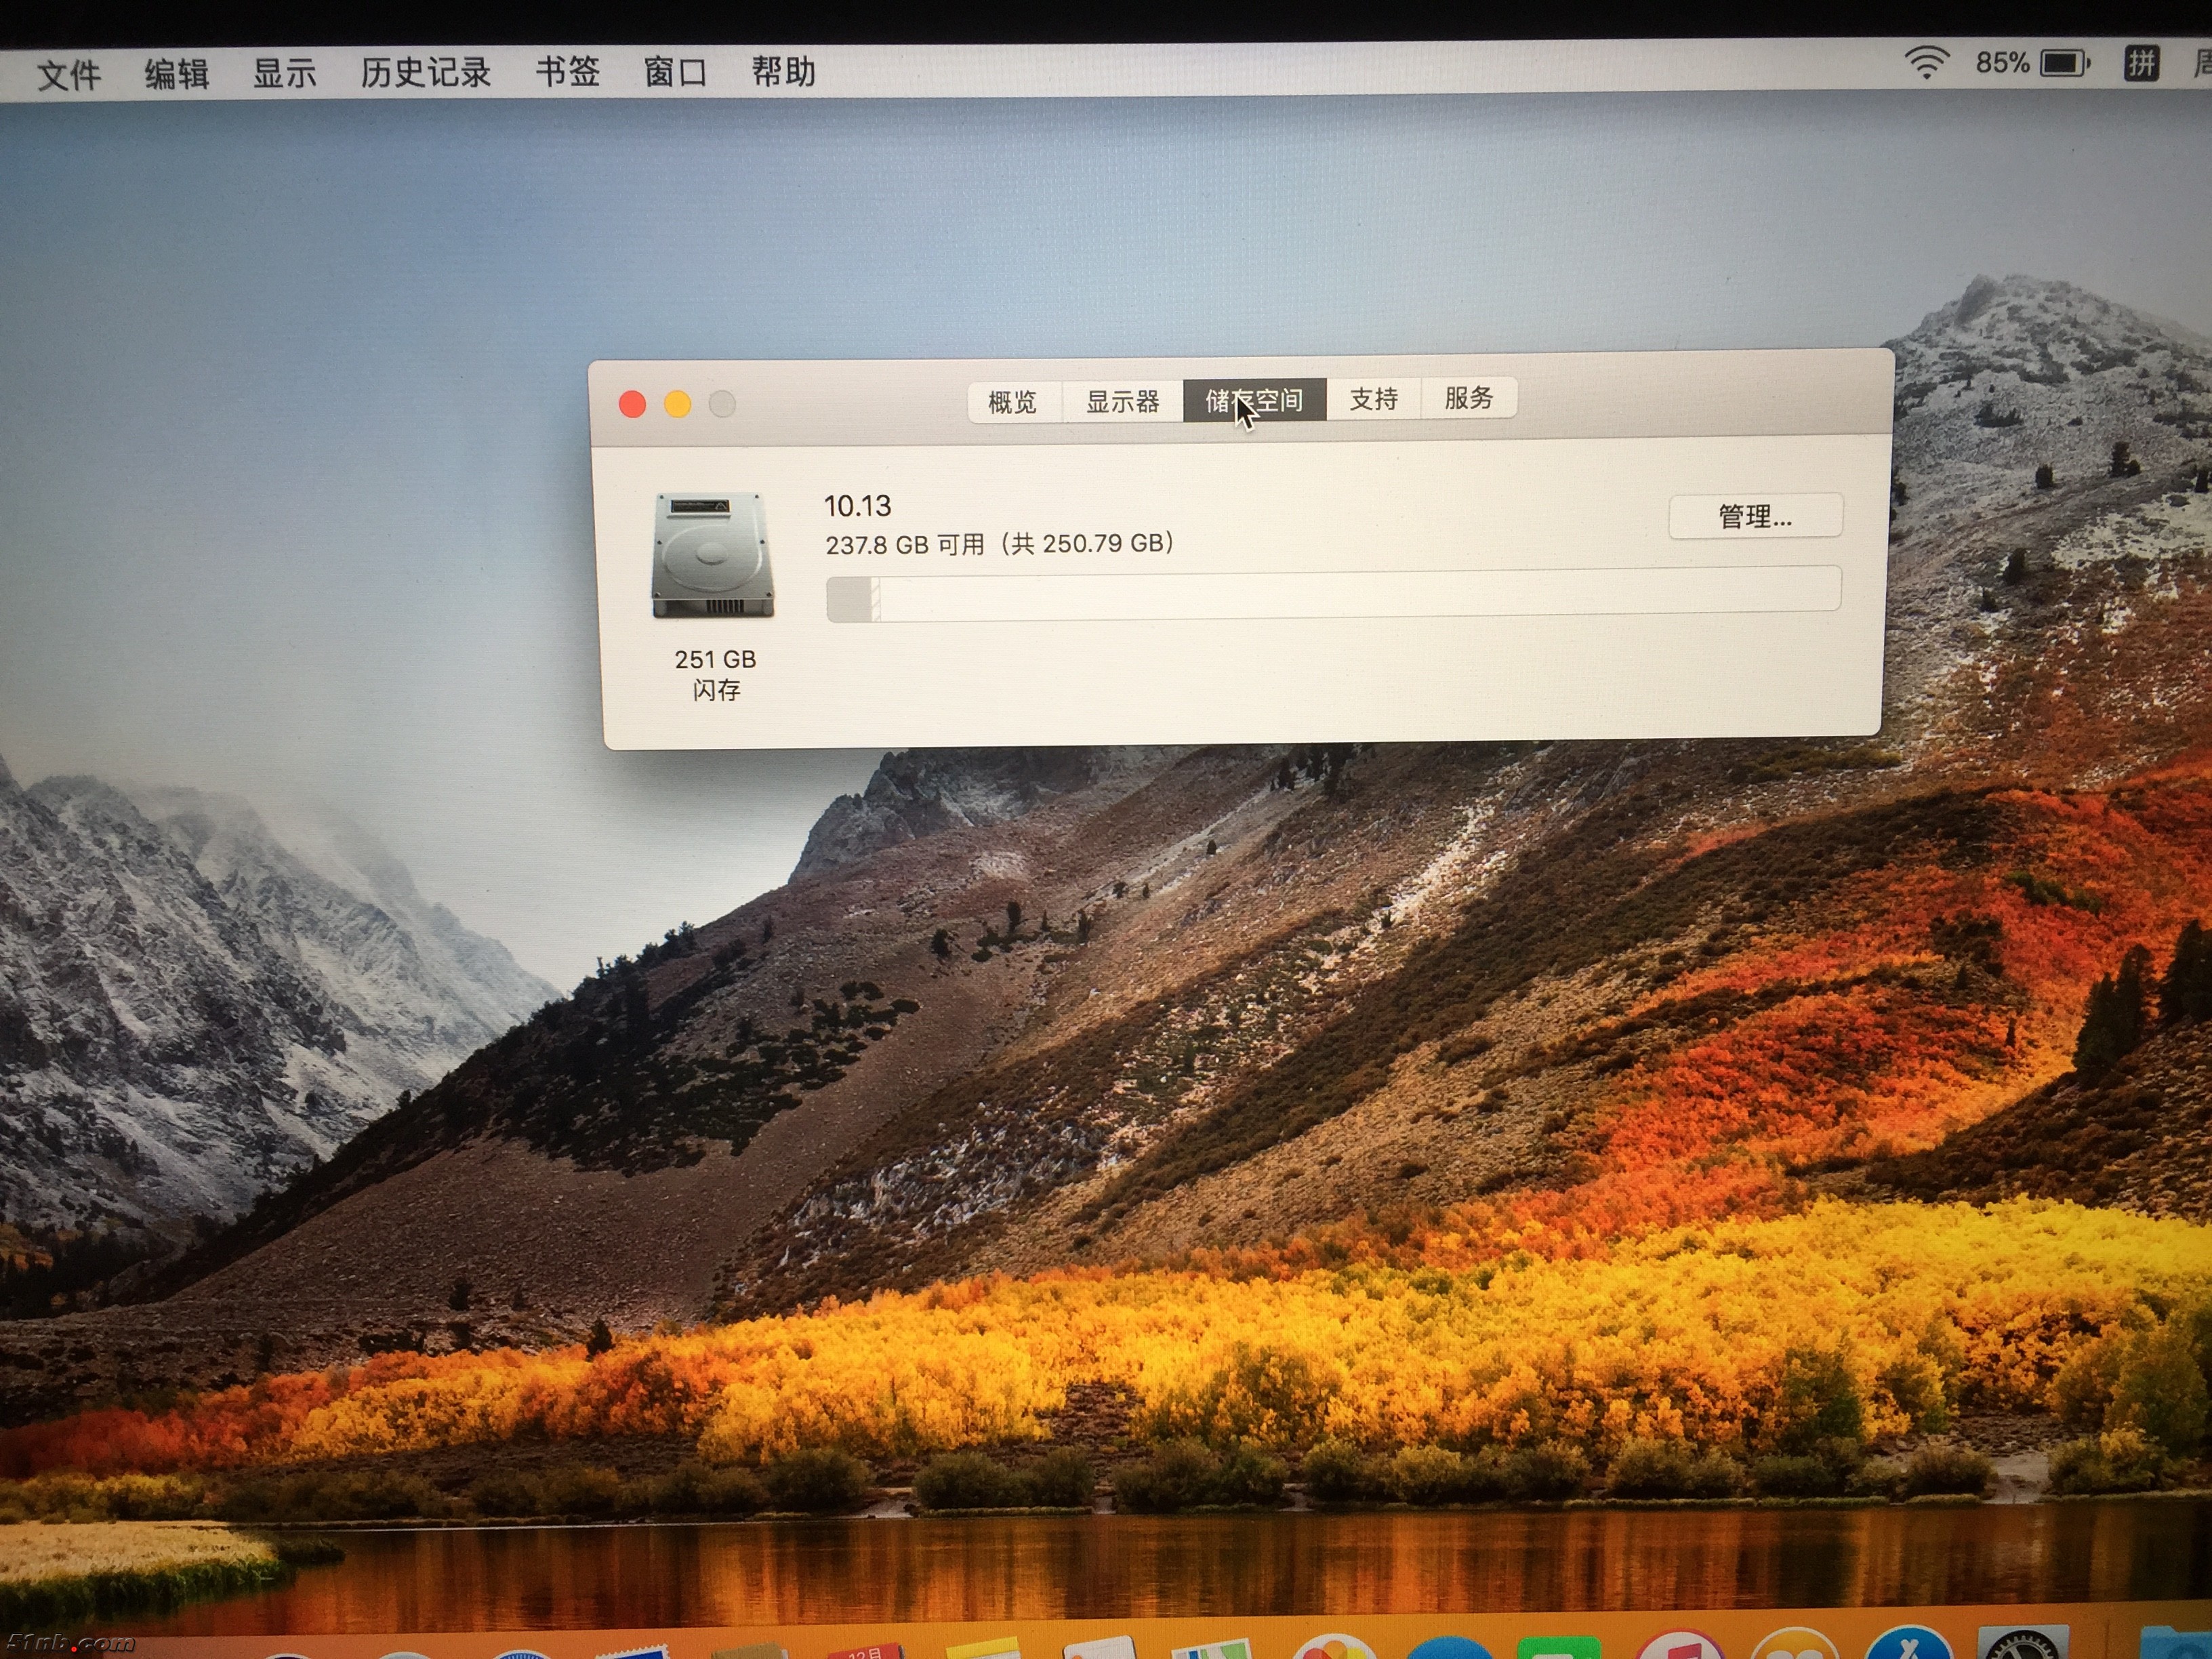Select the 支持 tab
Image resolution: width=2212 pixels, height=1659 pixels.
1373,399
